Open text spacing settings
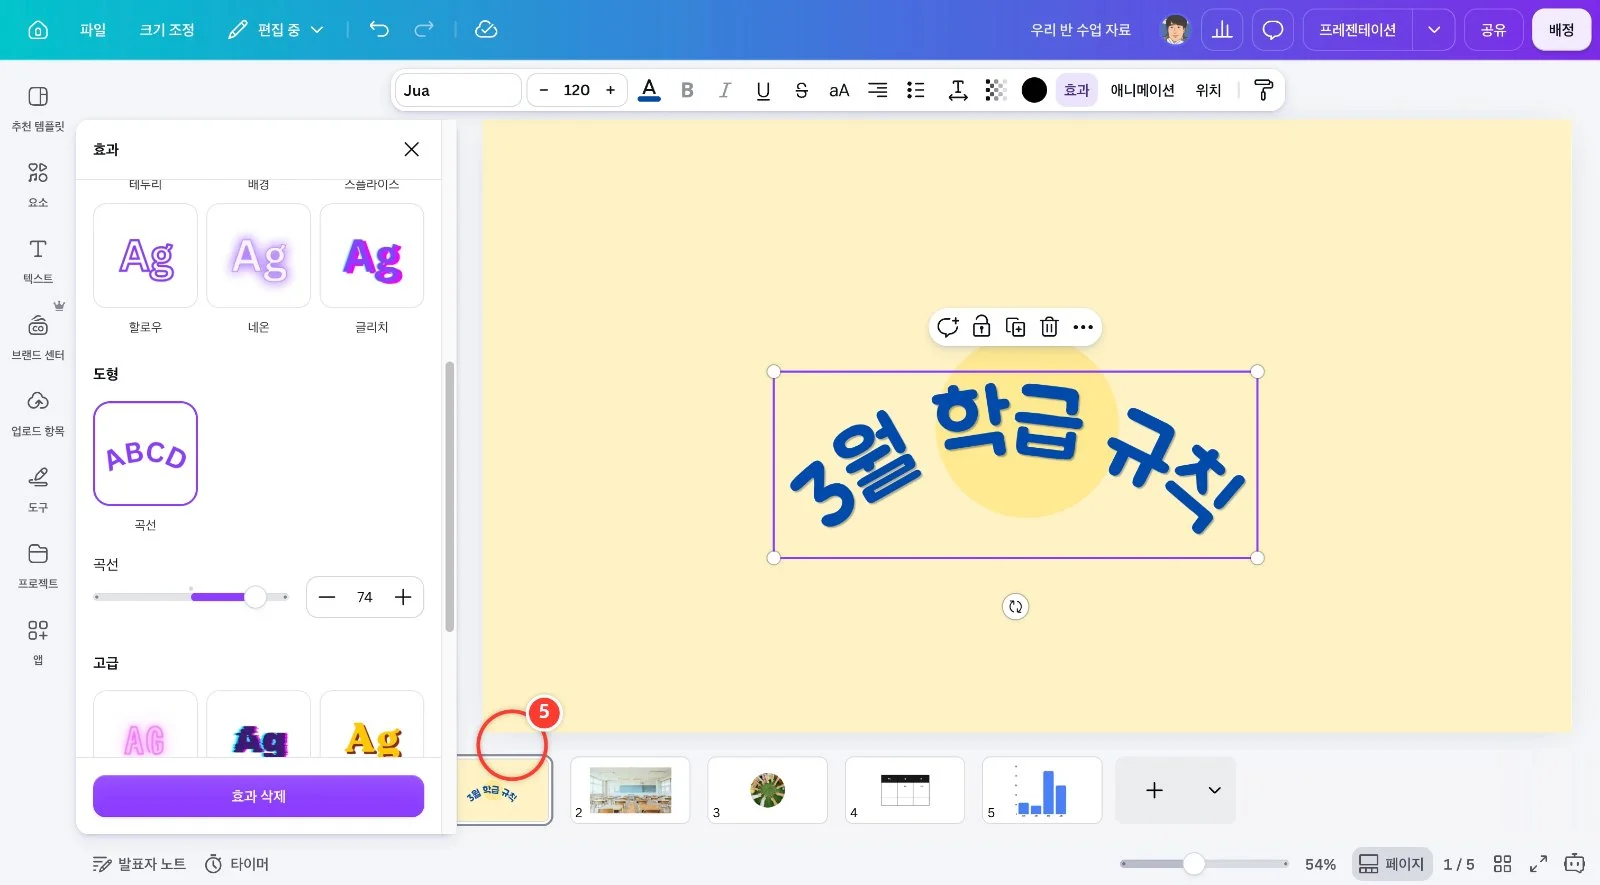The height and width of the screenshot is (885, 1600). [x=958, y=90]
